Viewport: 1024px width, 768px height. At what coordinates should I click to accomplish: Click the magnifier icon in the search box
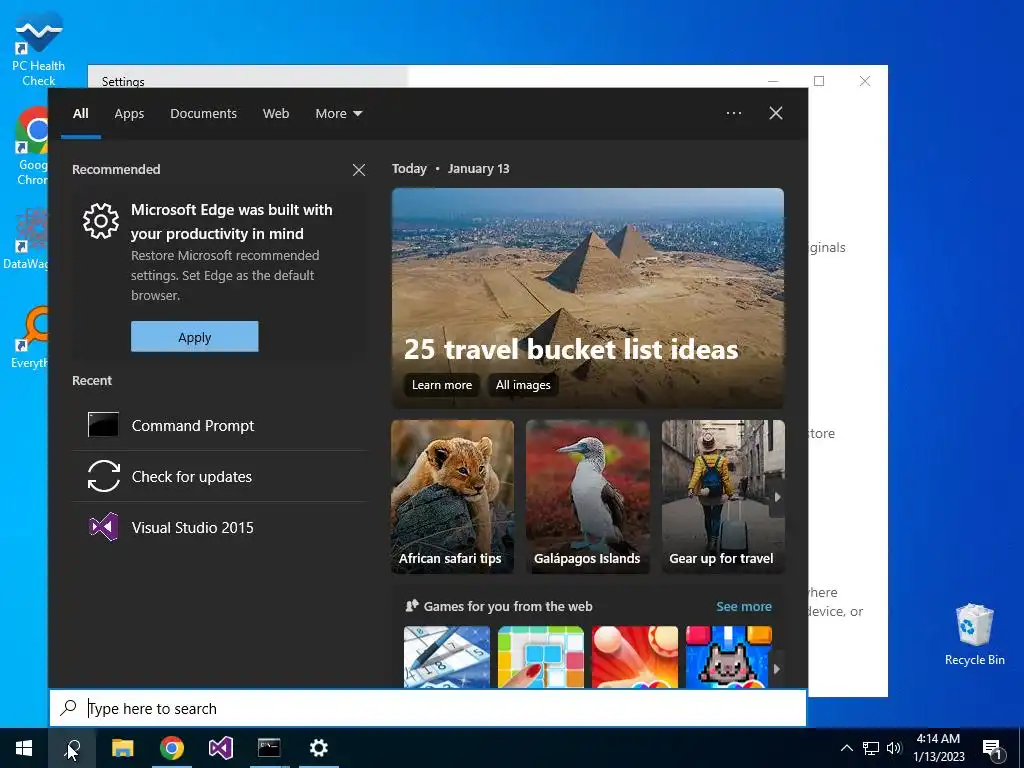[69, 708]
